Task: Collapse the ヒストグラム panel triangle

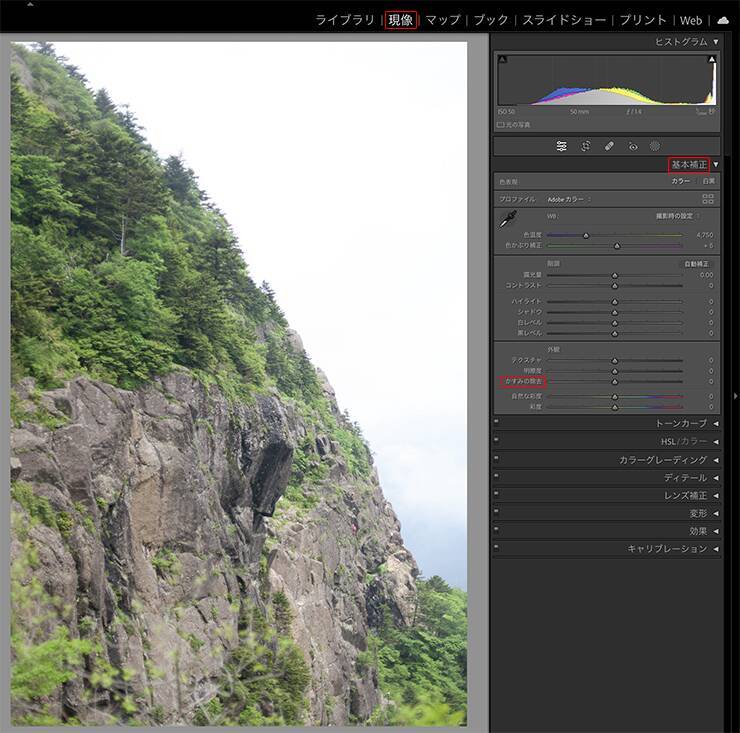Action: (x=716, y=42)
